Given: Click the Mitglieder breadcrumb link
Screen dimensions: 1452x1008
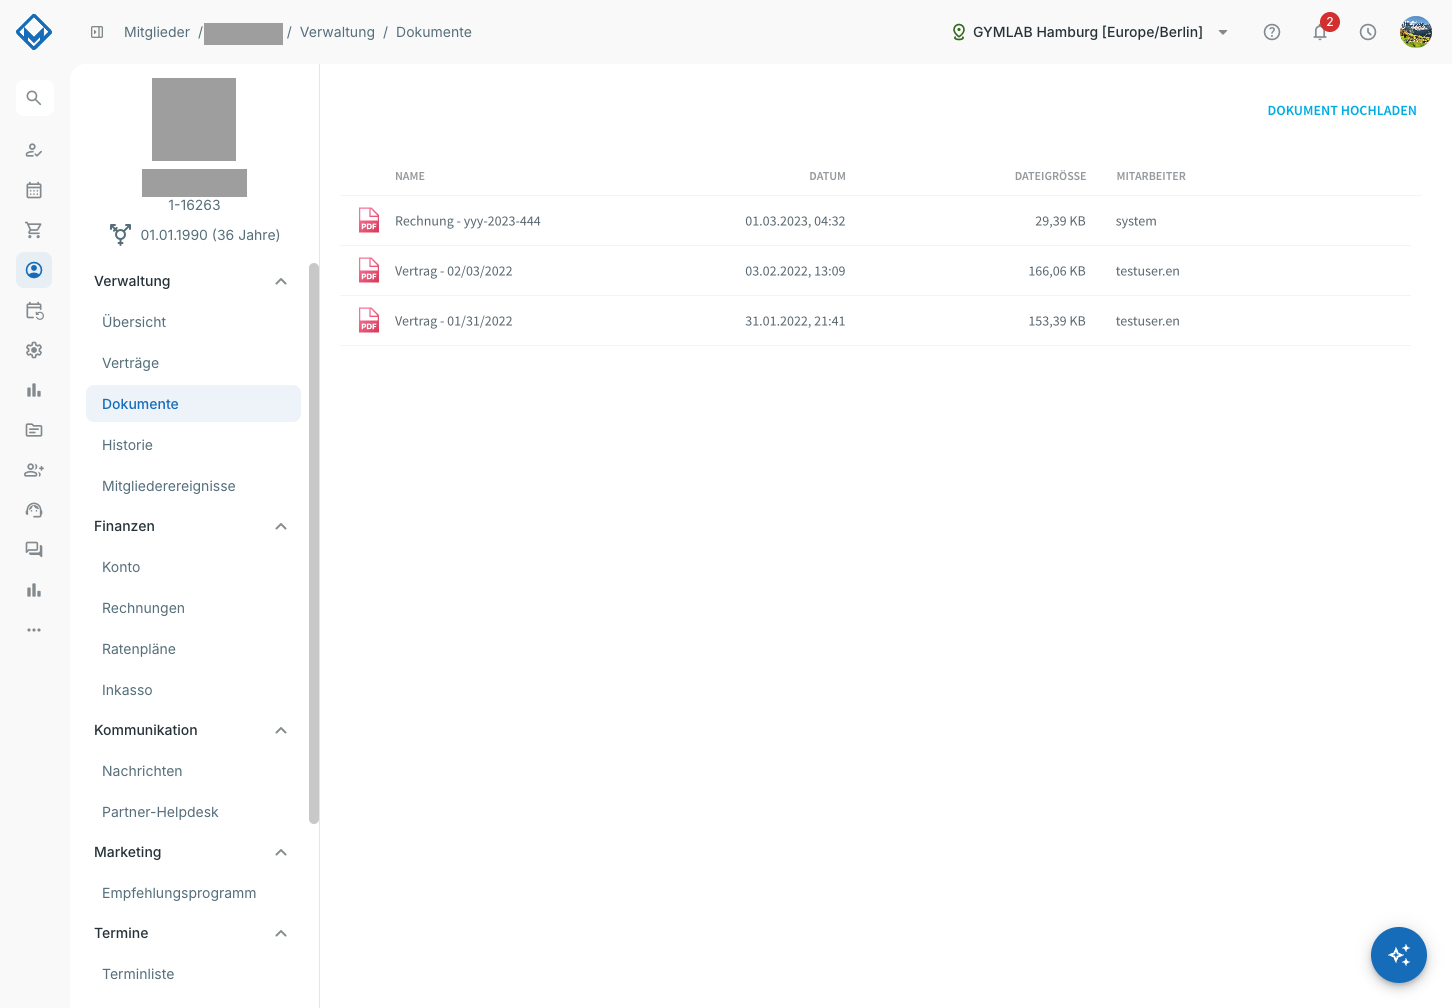Looking at the screenshot, I should tap(157, 32).
